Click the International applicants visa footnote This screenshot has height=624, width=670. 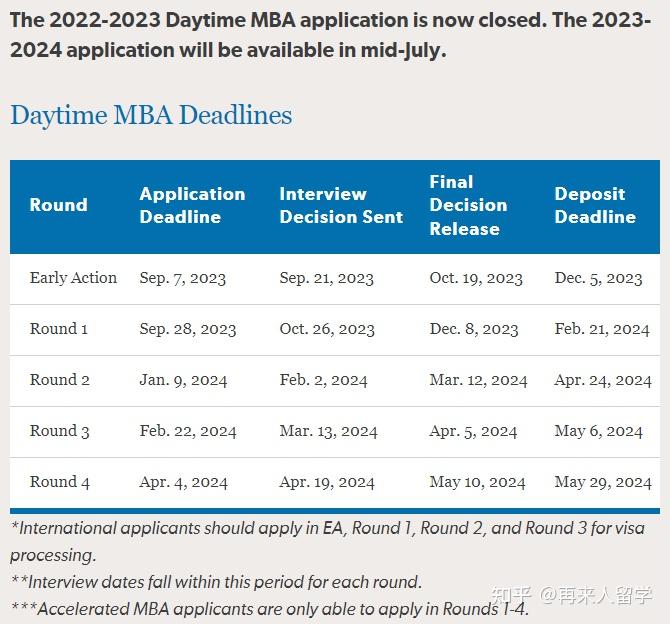327,540
